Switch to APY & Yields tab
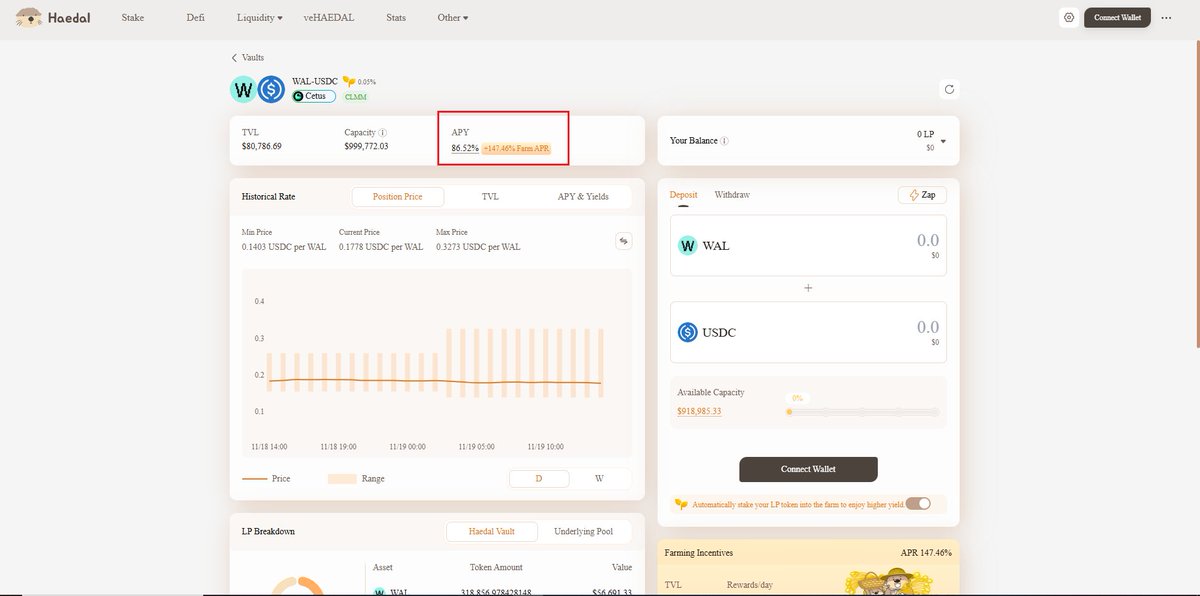Image resolution: width=1200 pixels, height=596 pixels. click(x=583, y=197)
